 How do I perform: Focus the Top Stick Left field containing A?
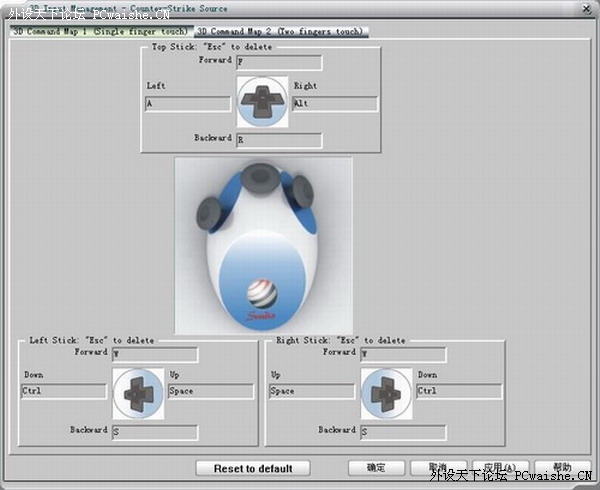click(x=187, y=104)
